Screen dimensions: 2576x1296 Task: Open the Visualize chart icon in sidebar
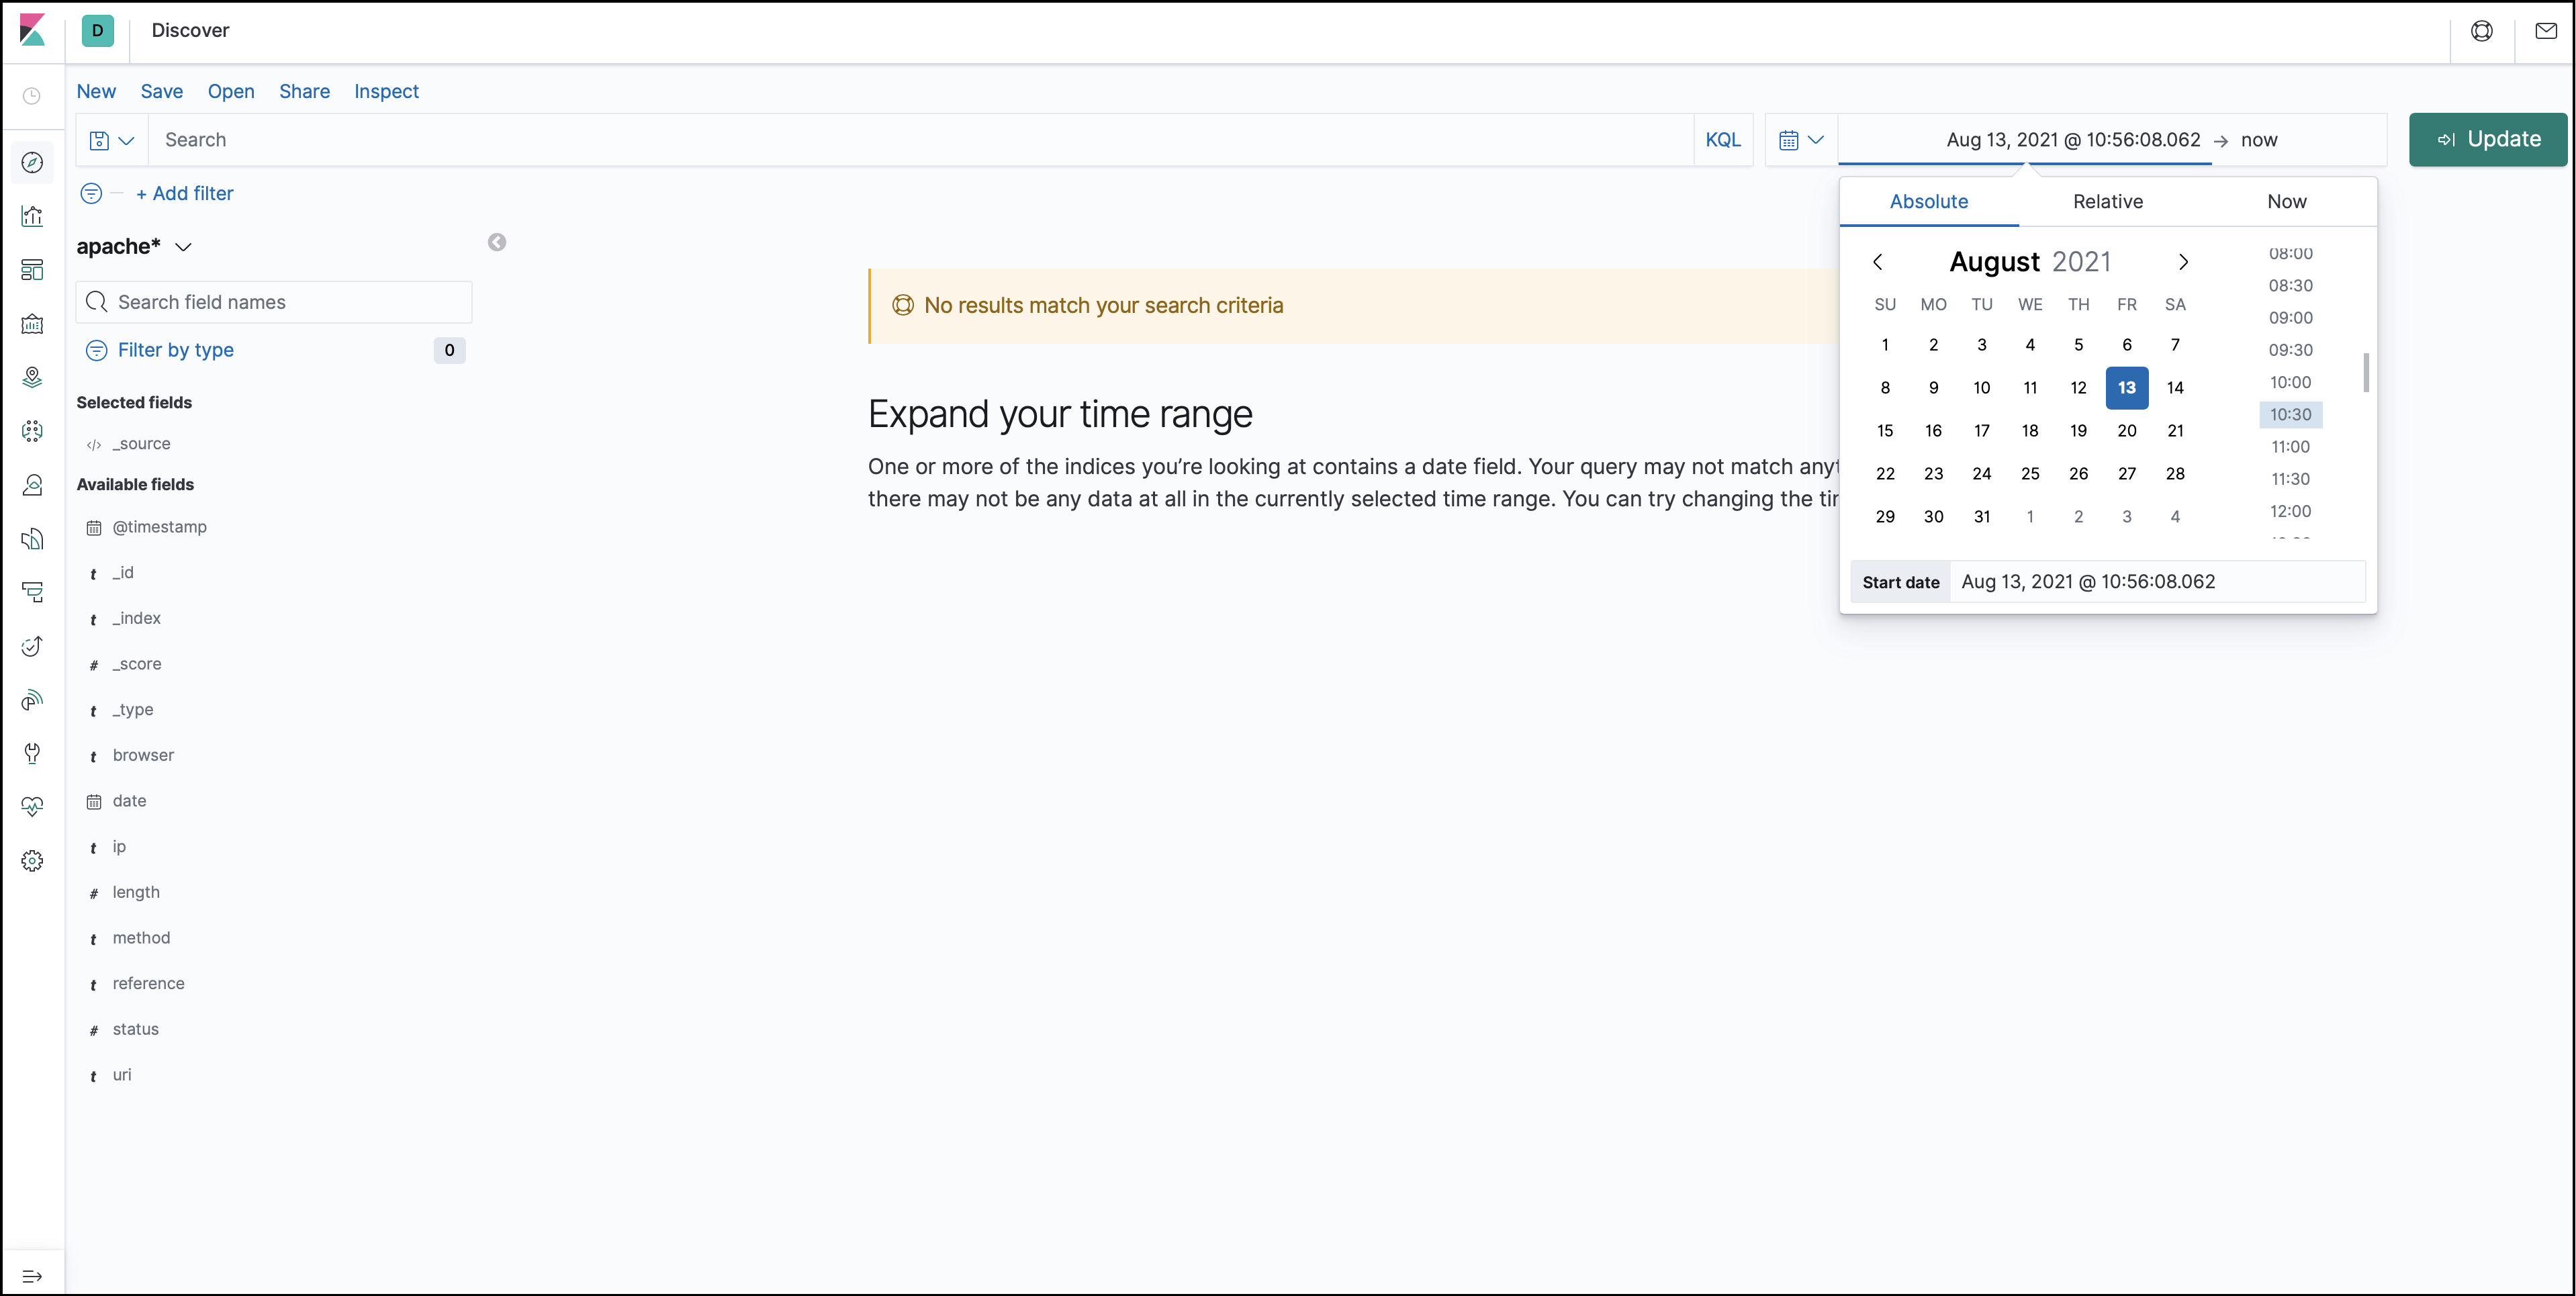click(32, 216)
